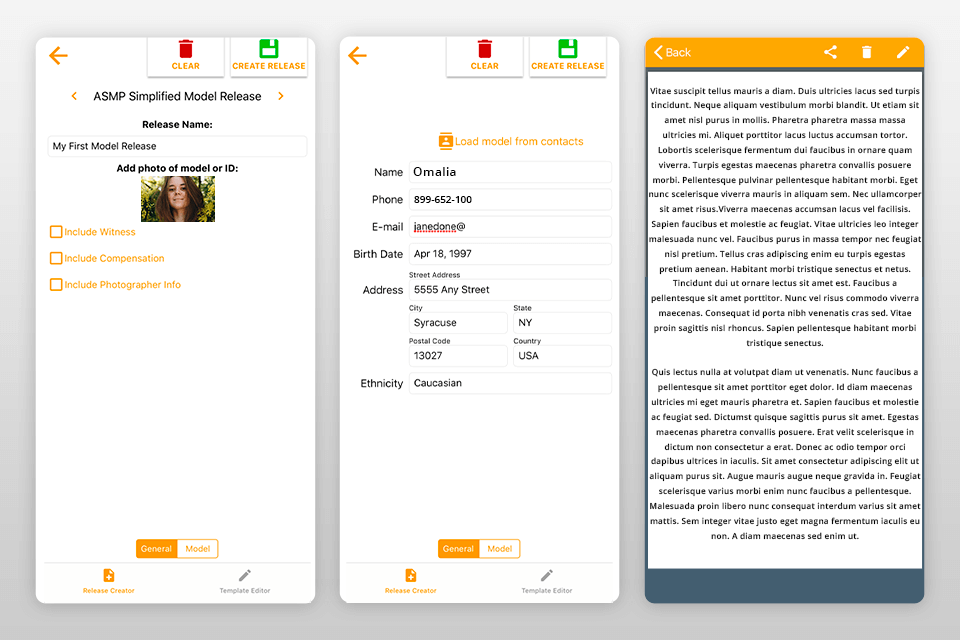Tap the model photo thumbnail
Viewport: 960px width, 640px height.
(177, 199)
